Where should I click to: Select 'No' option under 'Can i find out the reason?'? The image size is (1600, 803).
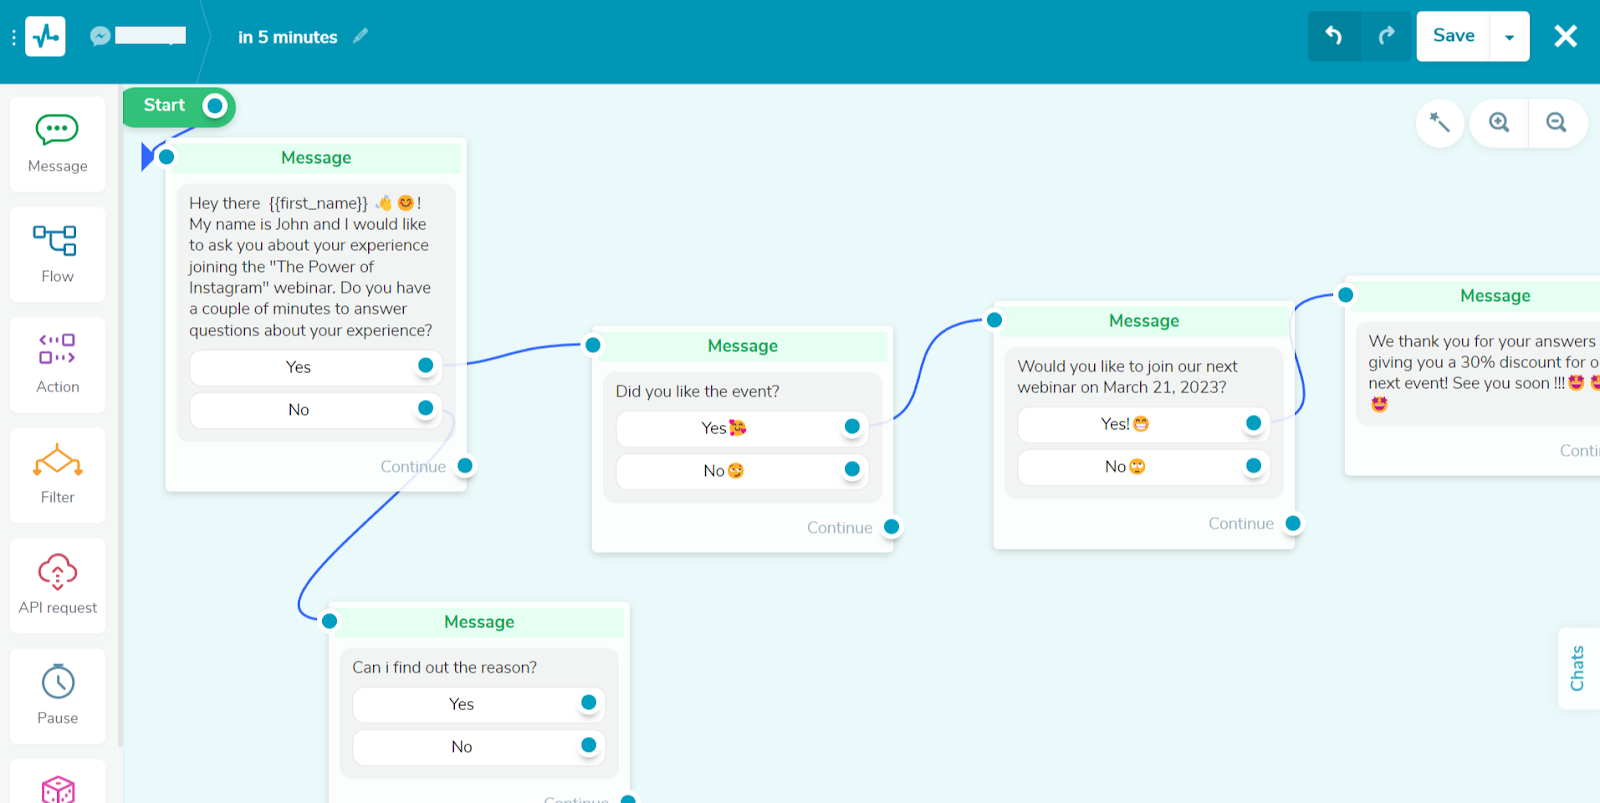(462, 747)
